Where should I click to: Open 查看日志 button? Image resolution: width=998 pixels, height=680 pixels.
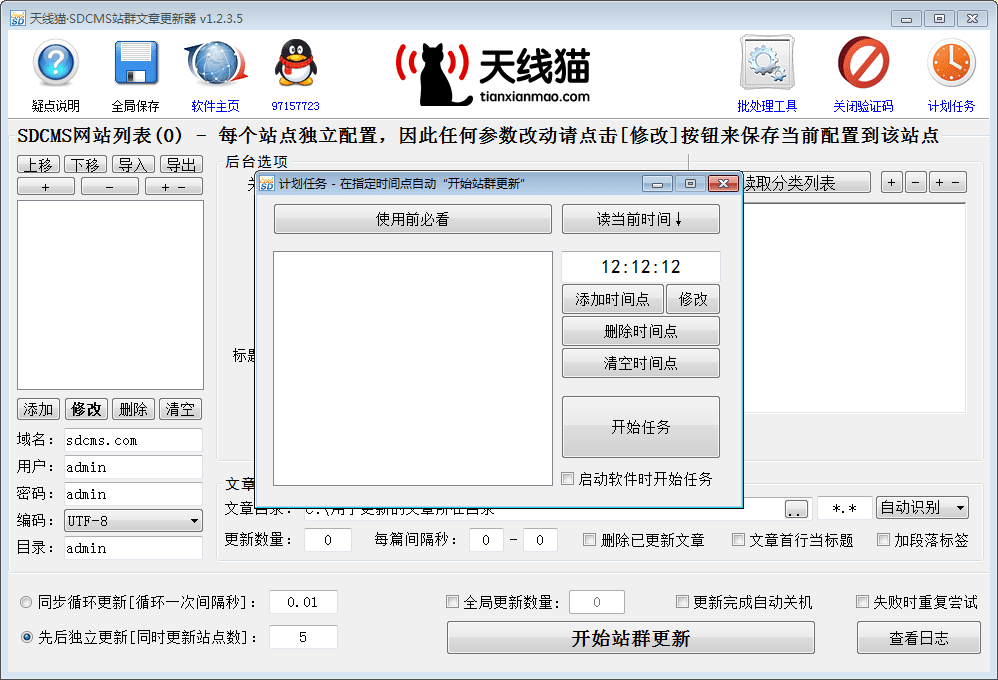pos(918,637)
